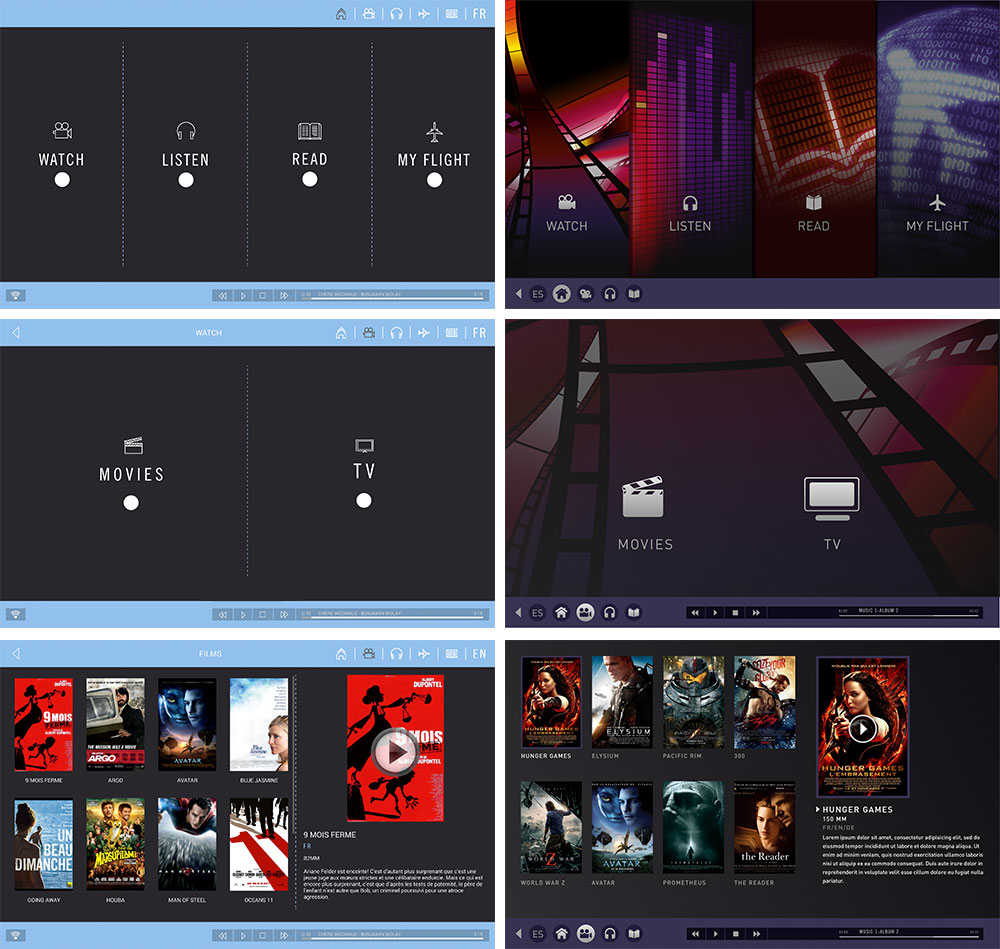Click the camera icon in the WATCH header bar
This screenshot has height=949, width=1000.
click(369, 333)
